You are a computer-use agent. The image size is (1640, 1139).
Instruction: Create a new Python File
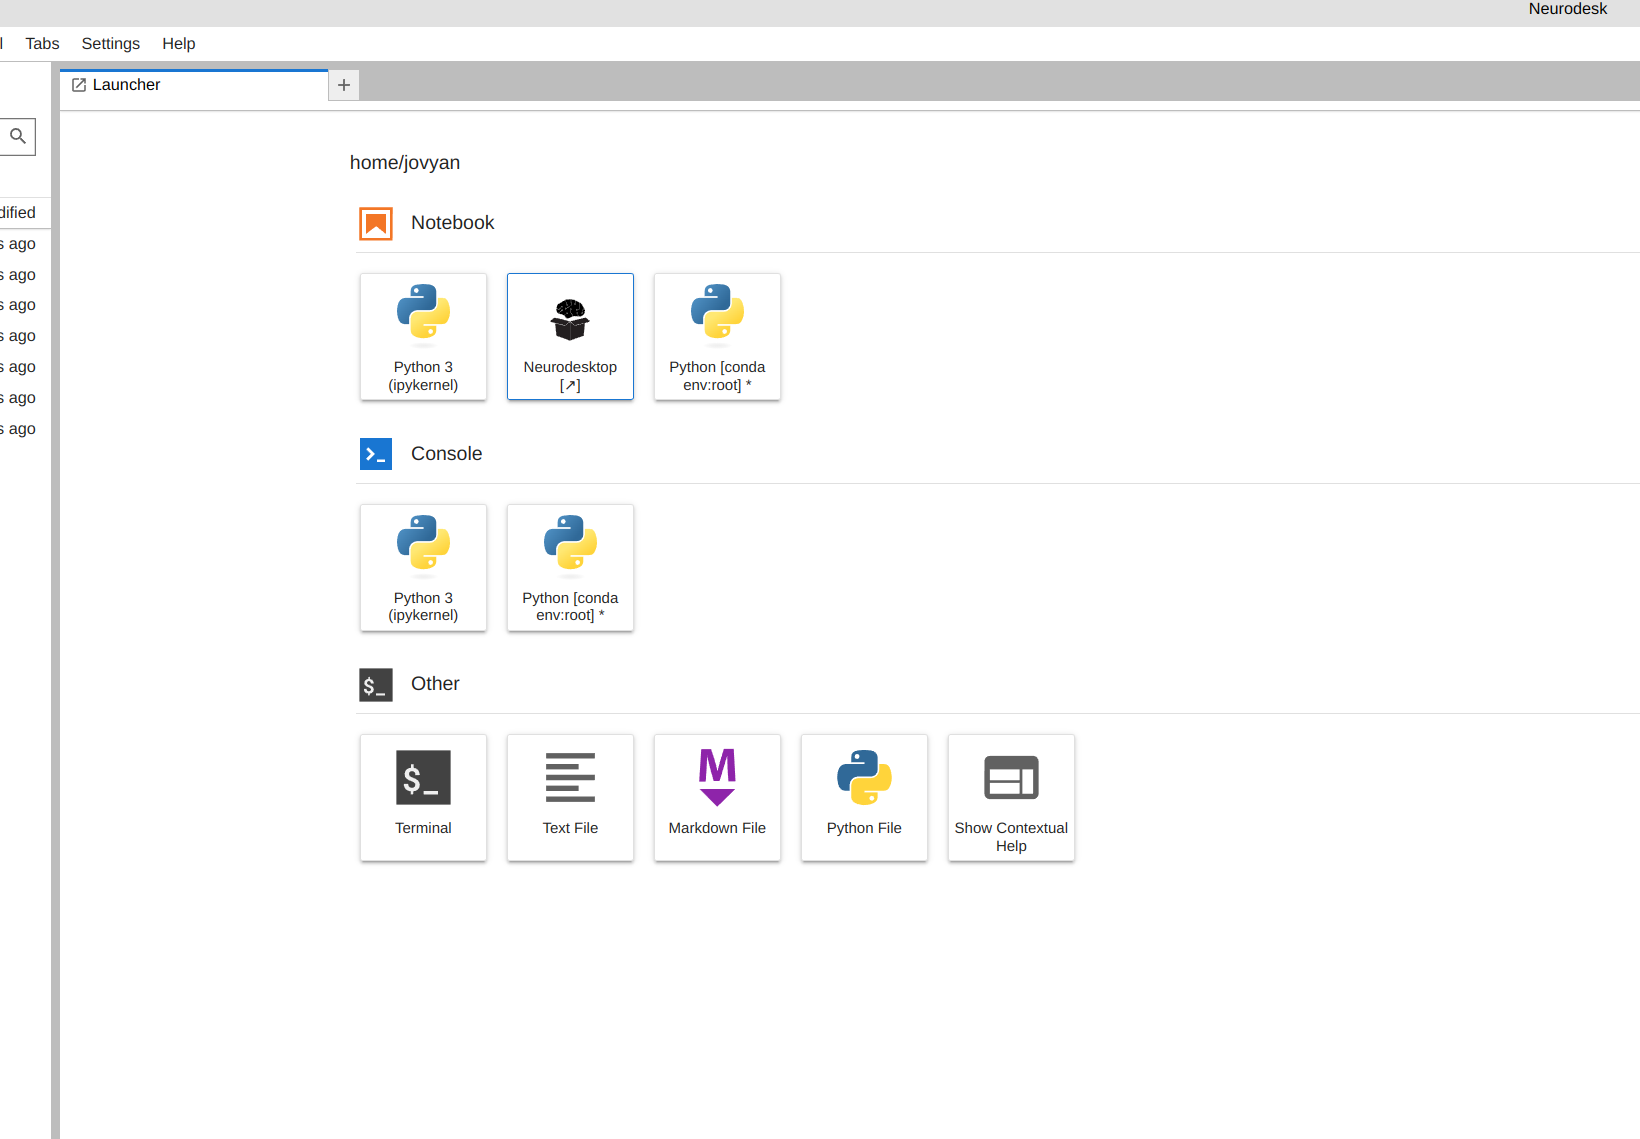(x=864, y=797)
